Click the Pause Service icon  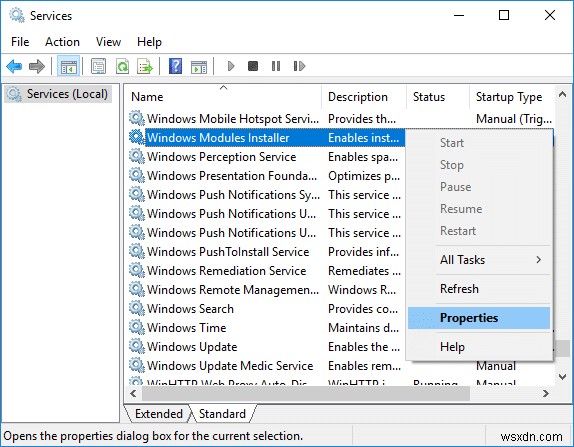tap(276, 66)
